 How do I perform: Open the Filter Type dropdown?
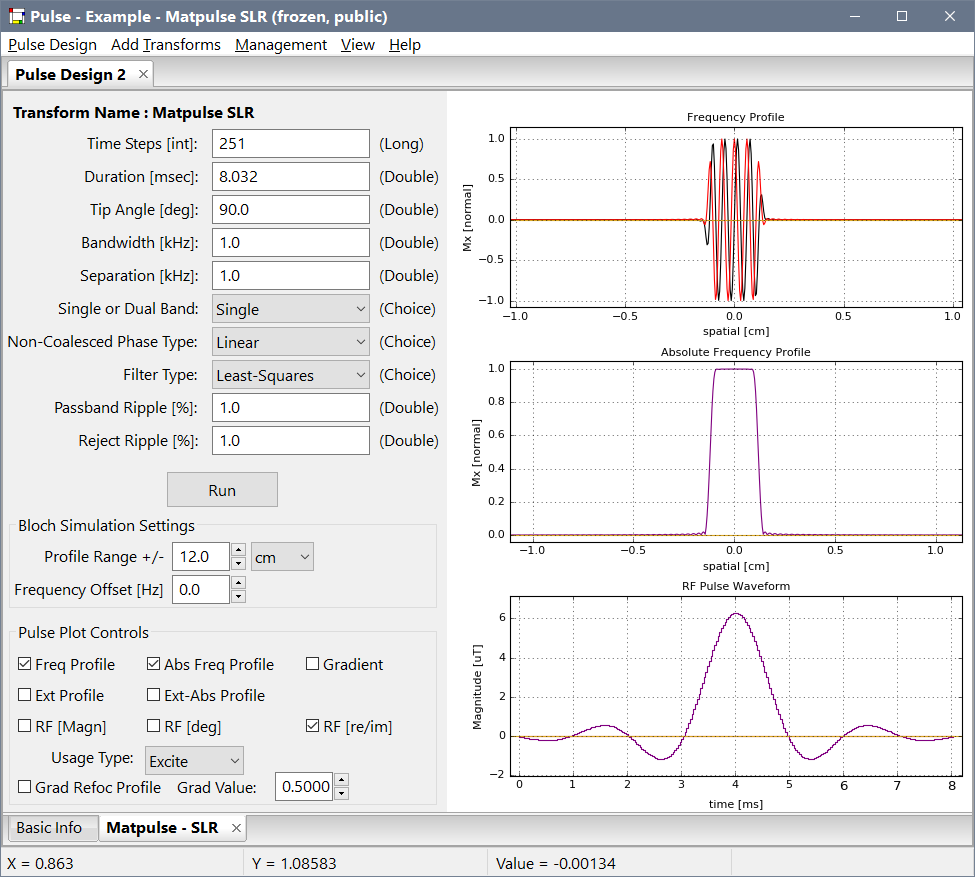click(290, 375)
